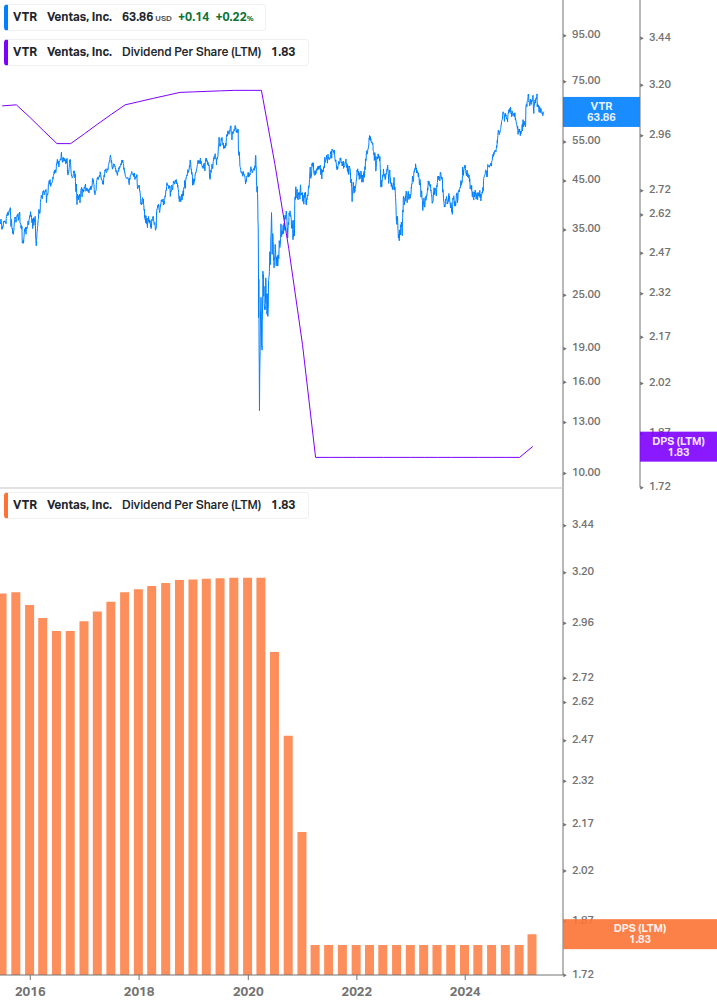Click the 25.00 price axis label
The image size is (717, 1005).
click(586, 294)
